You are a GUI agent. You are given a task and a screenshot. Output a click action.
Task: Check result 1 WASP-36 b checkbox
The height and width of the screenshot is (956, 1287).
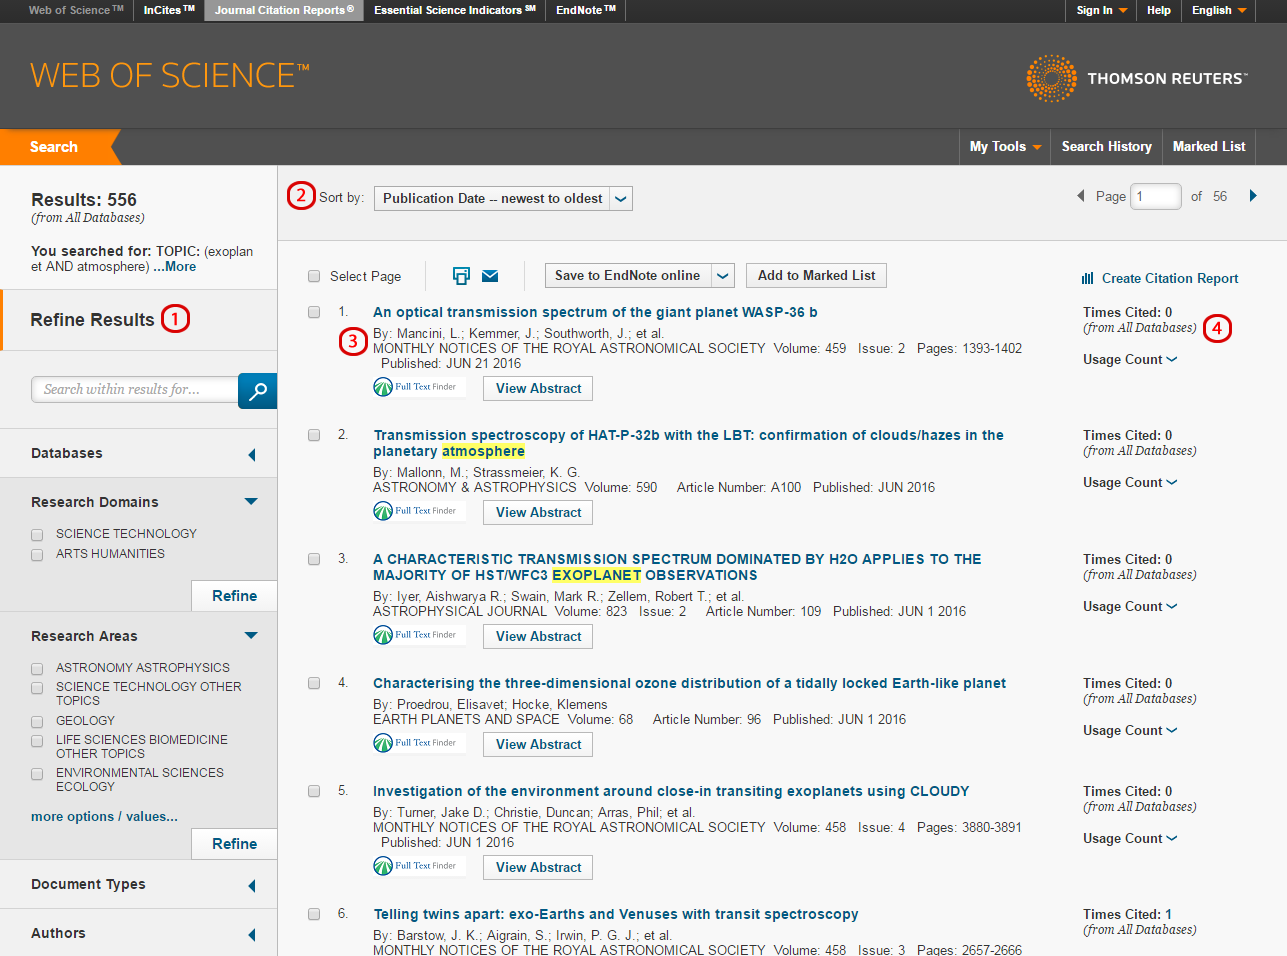click(314, 312)
